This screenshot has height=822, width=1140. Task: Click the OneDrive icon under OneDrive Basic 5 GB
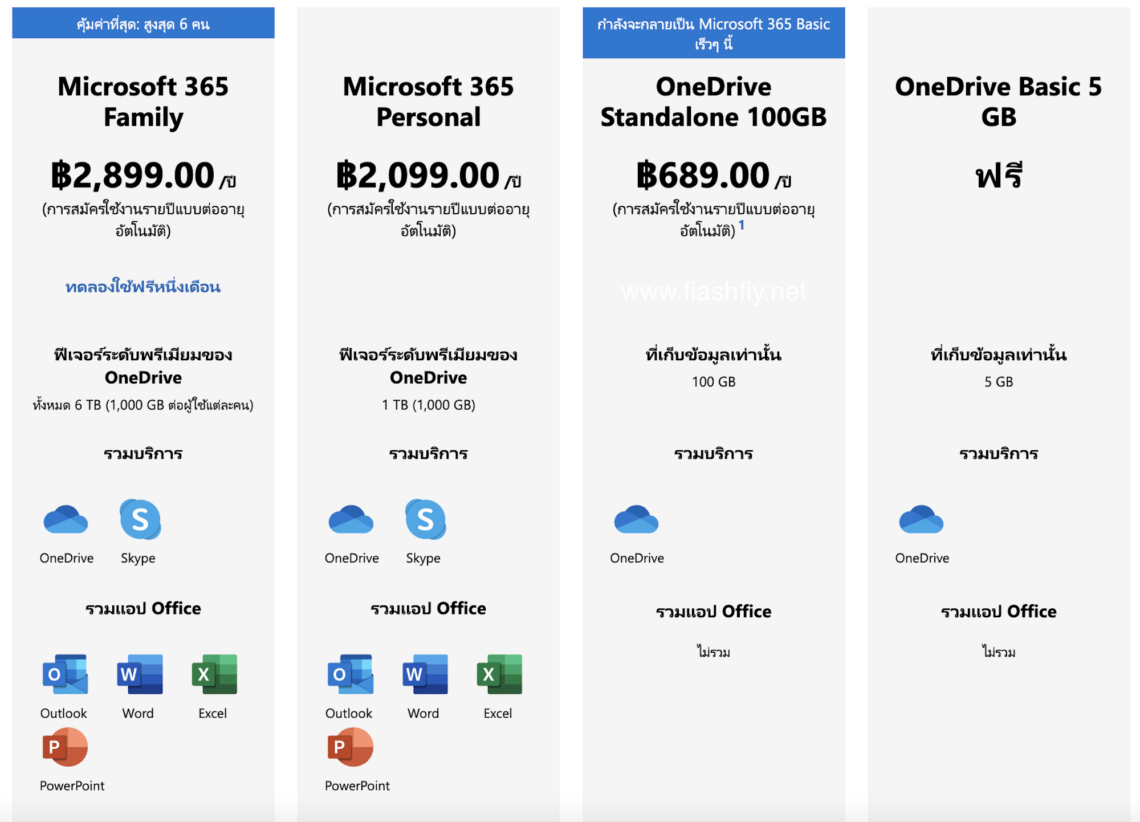pyautogui.click(x=921, y=520)
